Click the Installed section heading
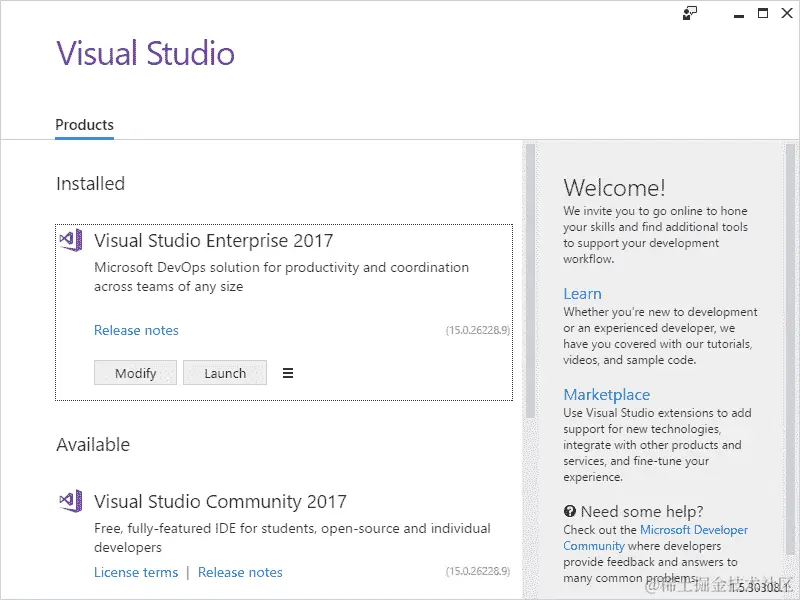 tap(90, 184)
